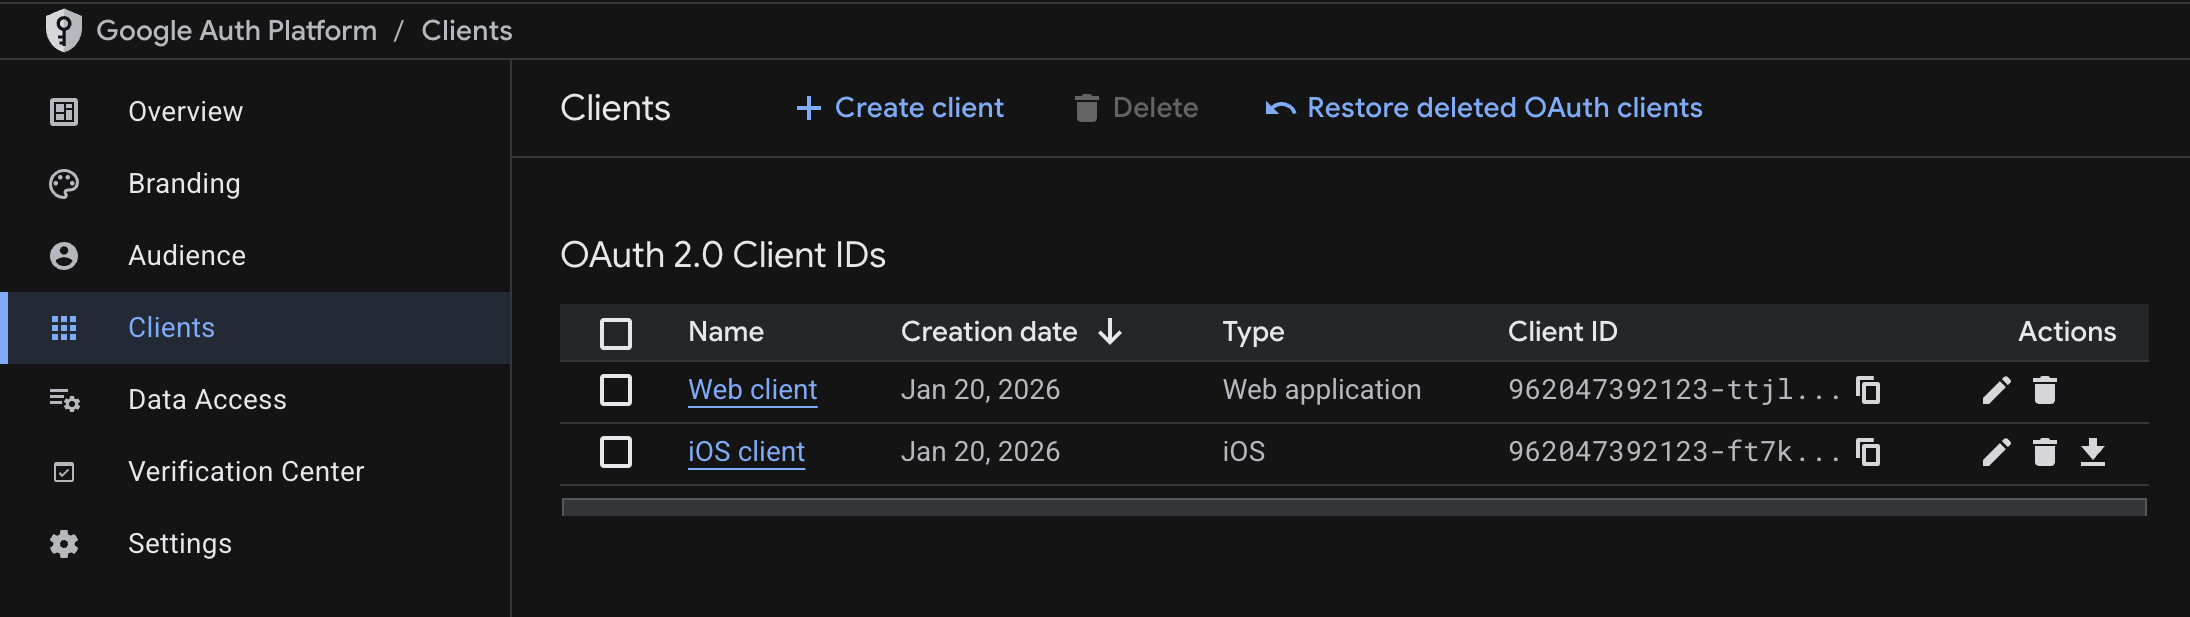Toggle the select-all checkbox in header
The height and width of the screenshot is (617, 2190).
coord(616,333)
